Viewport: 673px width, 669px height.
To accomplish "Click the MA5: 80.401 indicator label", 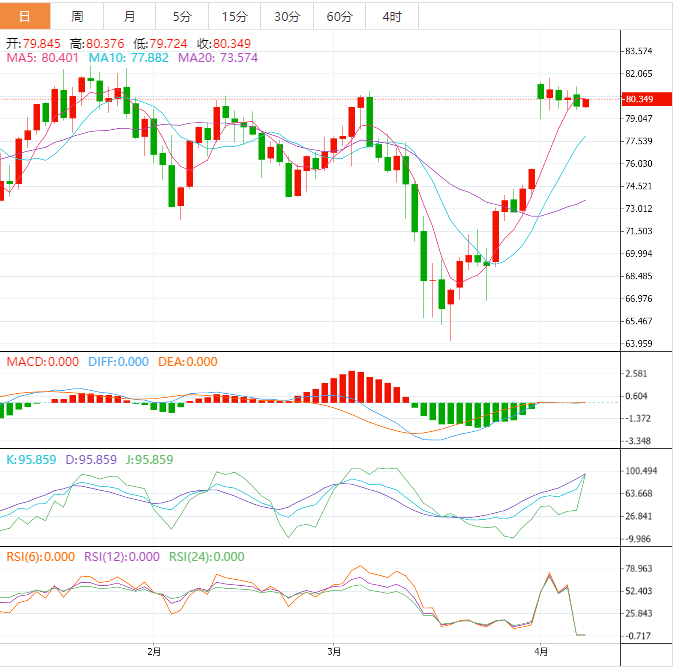I will pos(43,59).
